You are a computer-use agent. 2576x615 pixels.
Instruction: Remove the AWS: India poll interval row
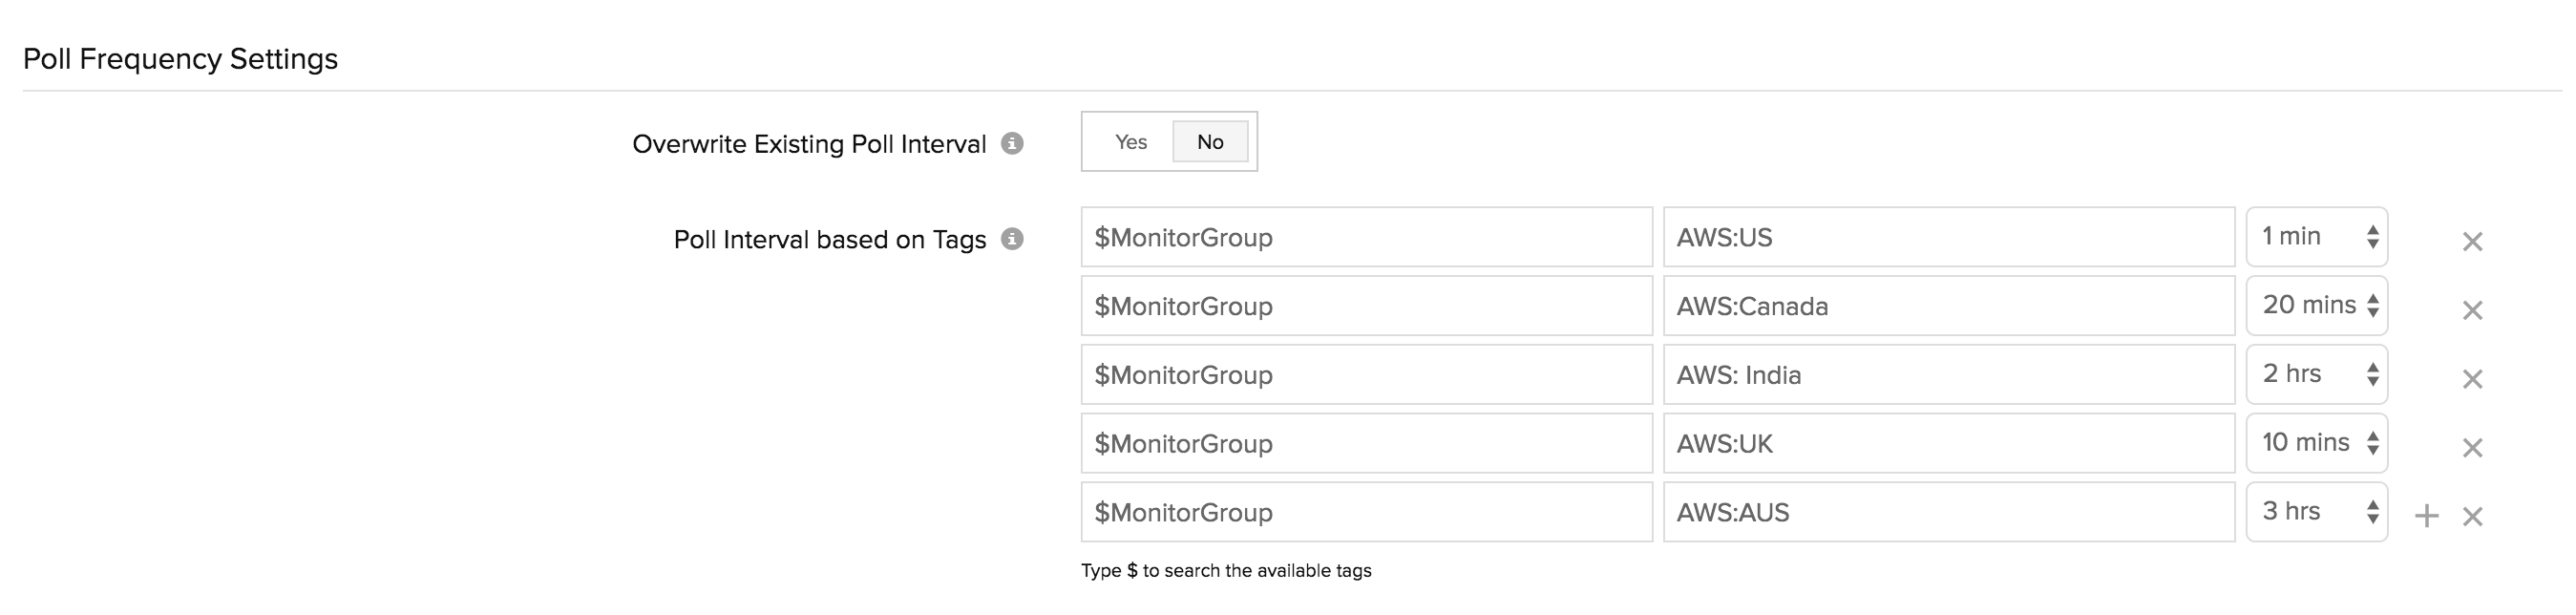tap(2472, 378)
